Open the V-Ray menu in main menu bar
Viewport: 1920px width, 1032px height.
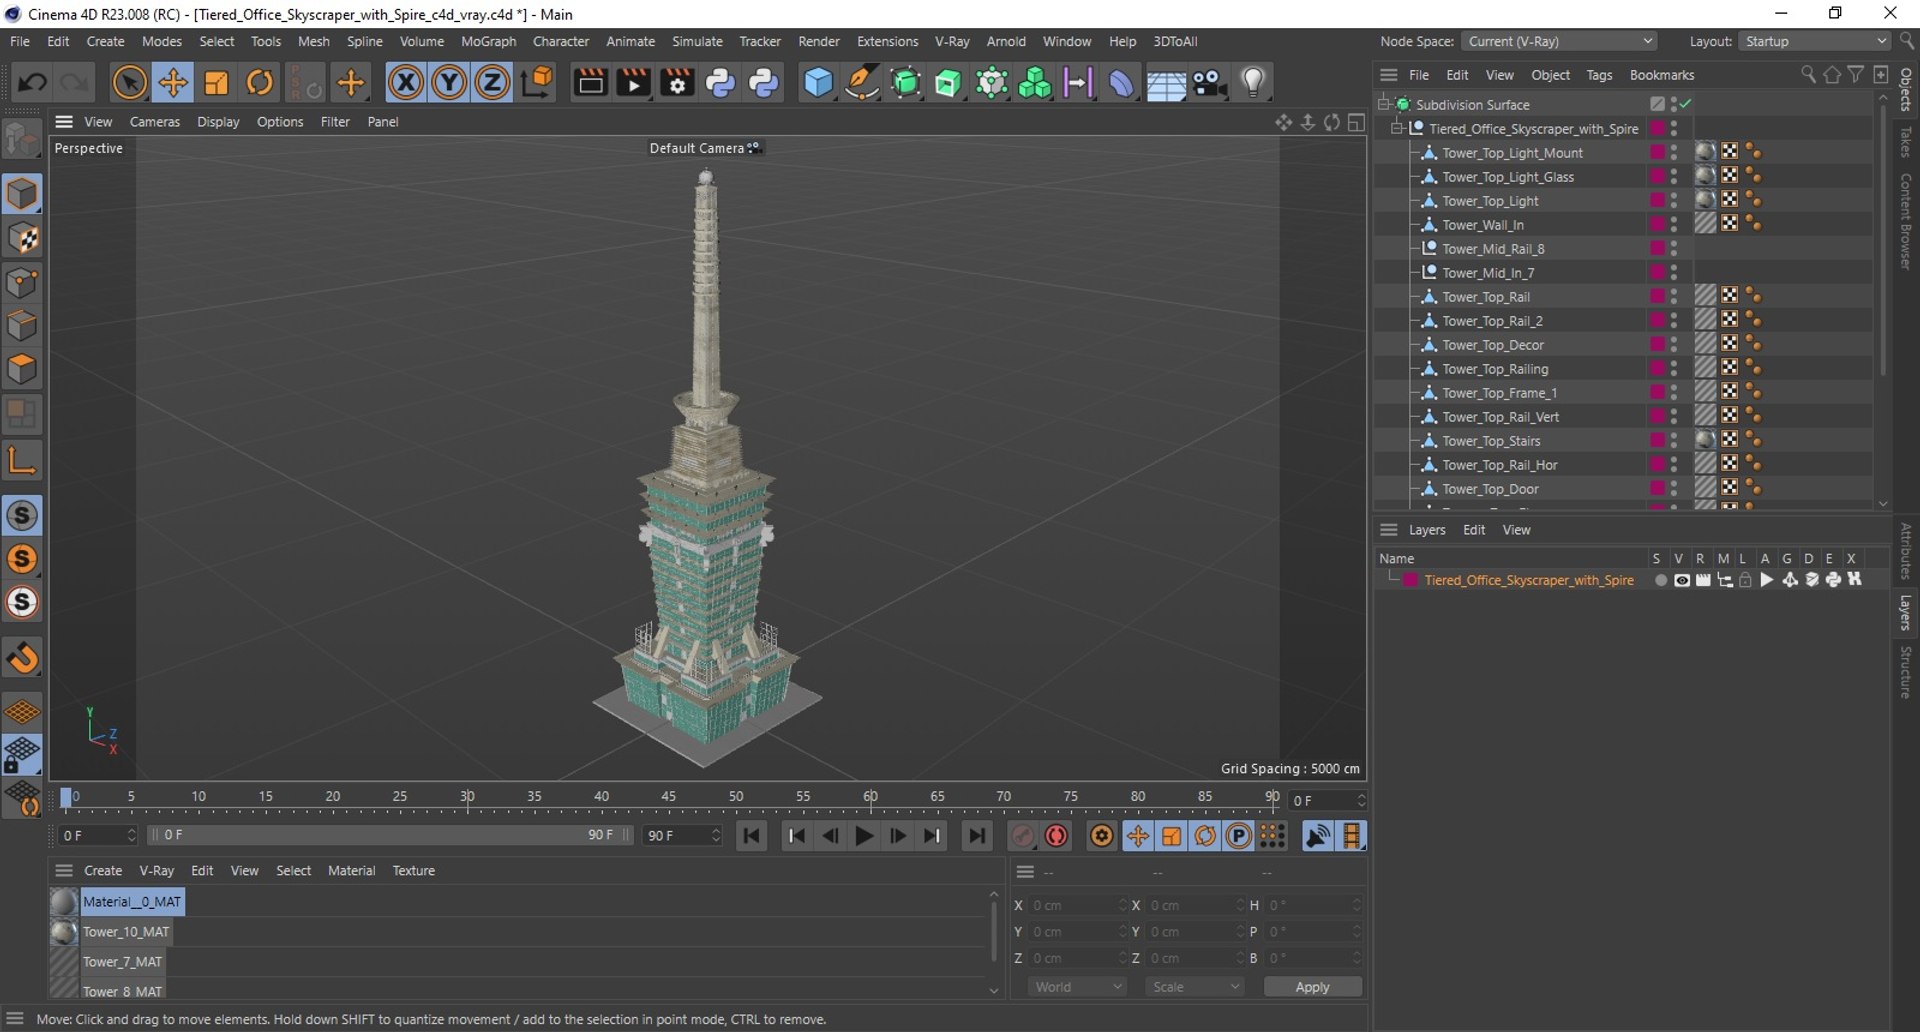point(952,41)
